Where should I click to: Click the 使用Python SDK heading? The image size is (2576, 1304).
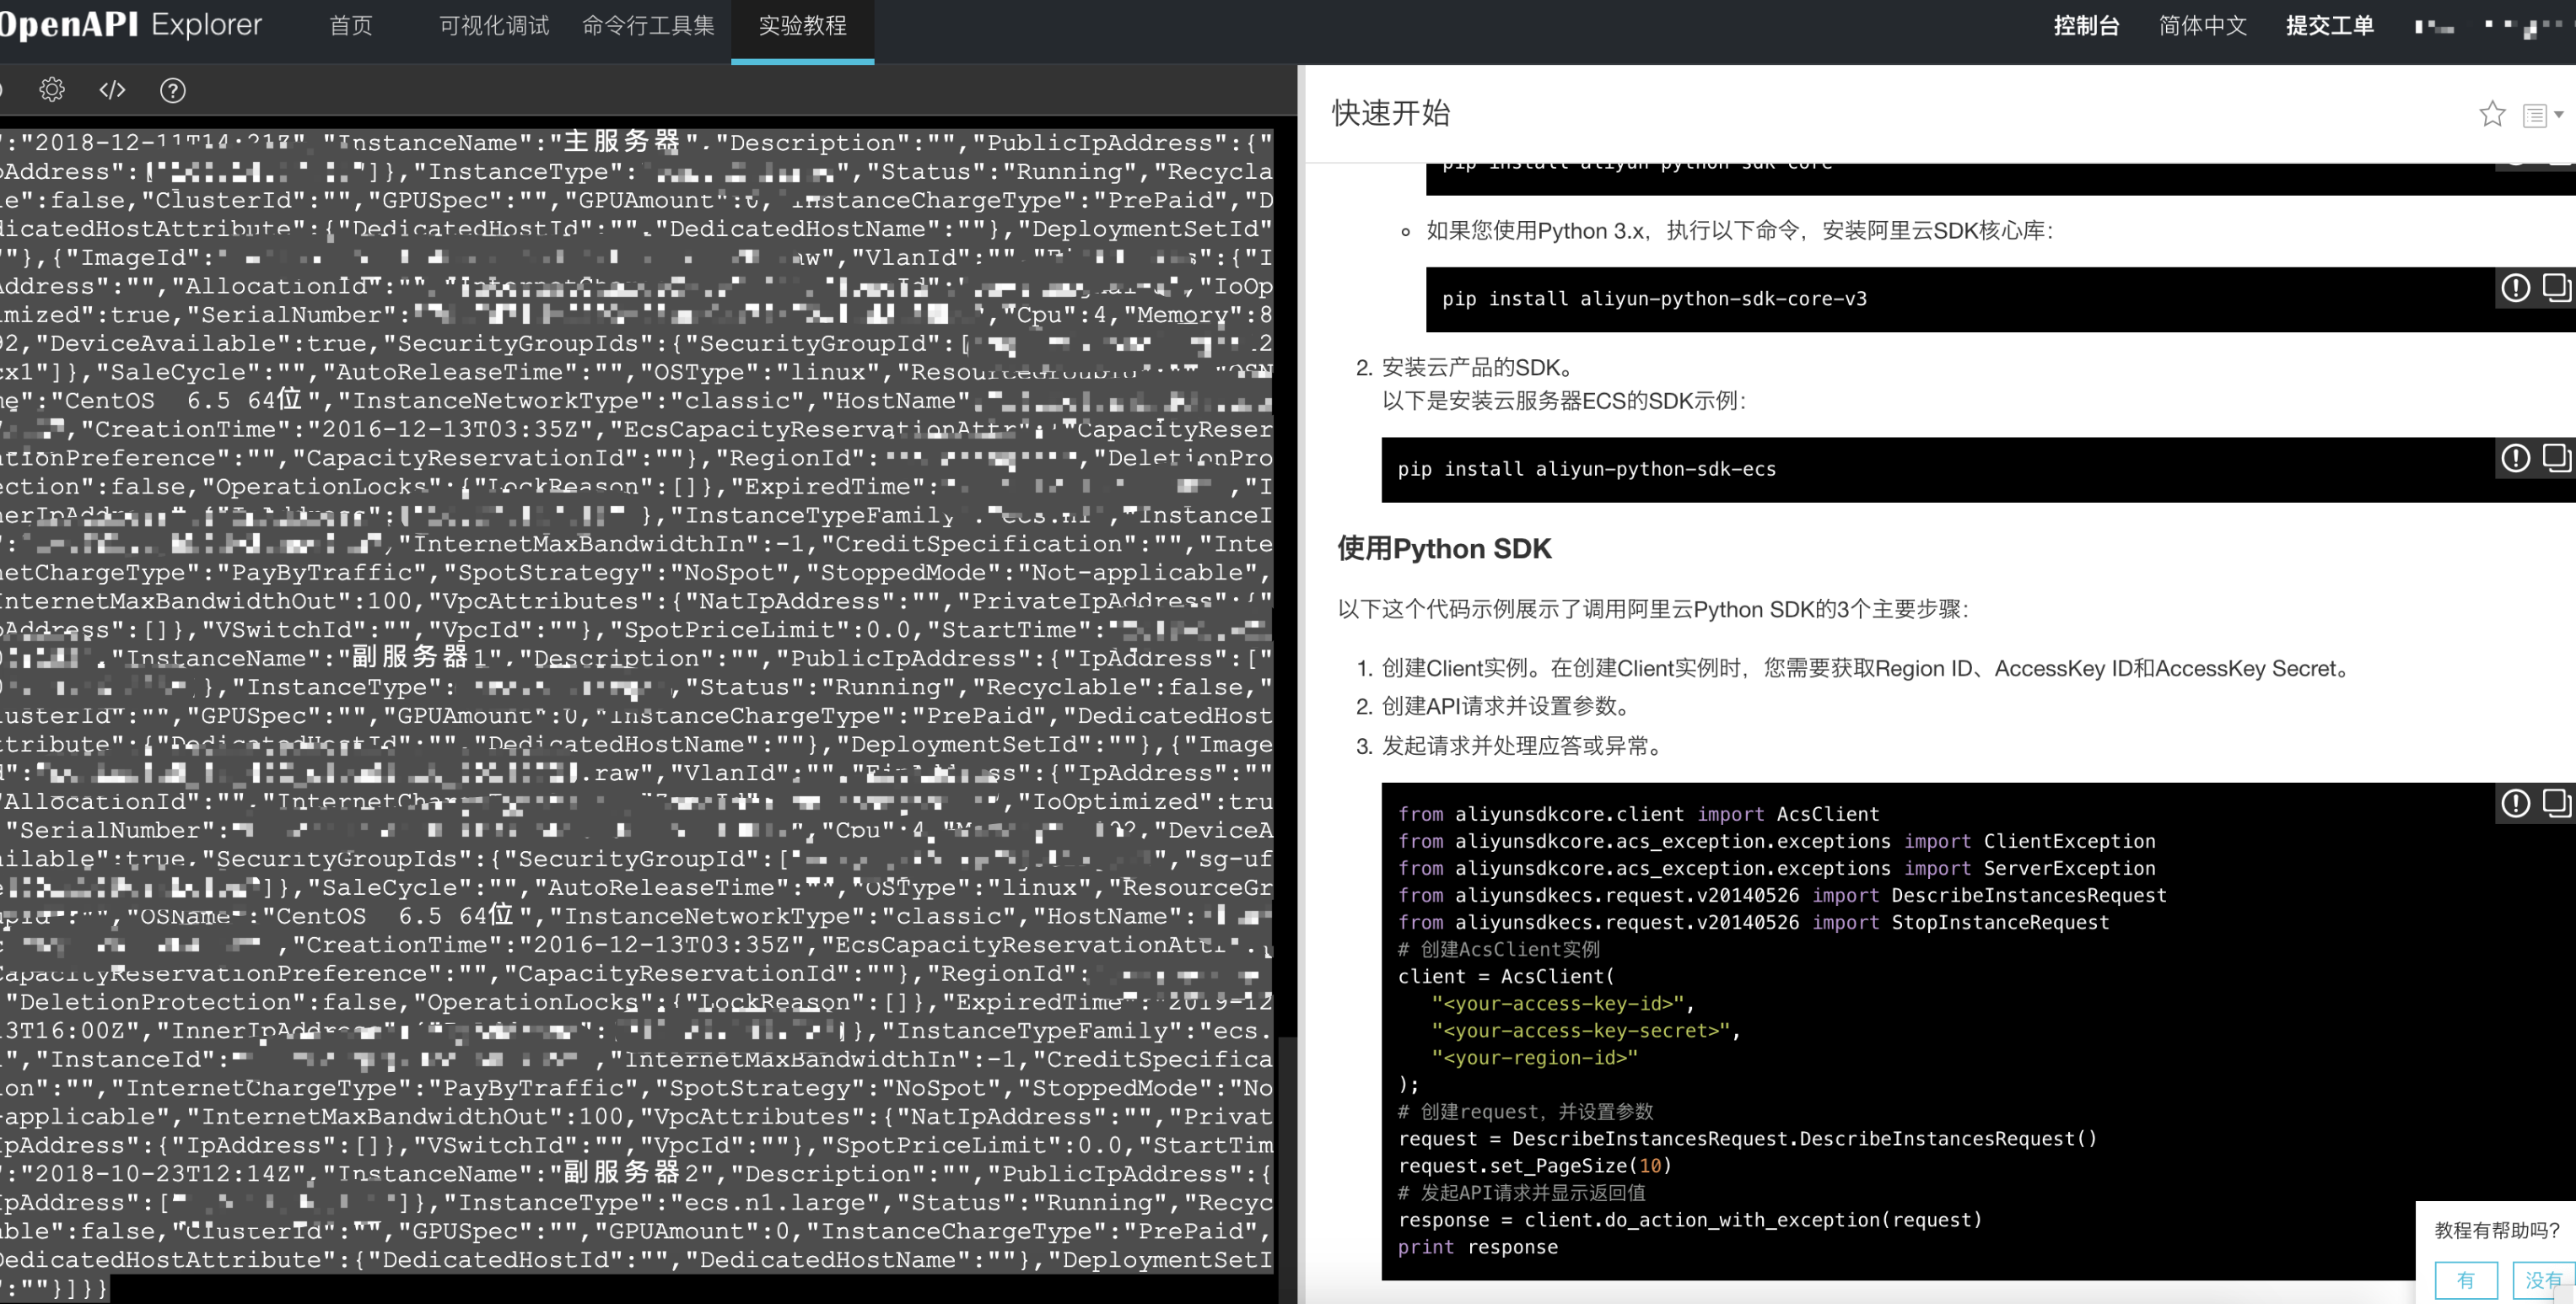tap(1444, 548)
